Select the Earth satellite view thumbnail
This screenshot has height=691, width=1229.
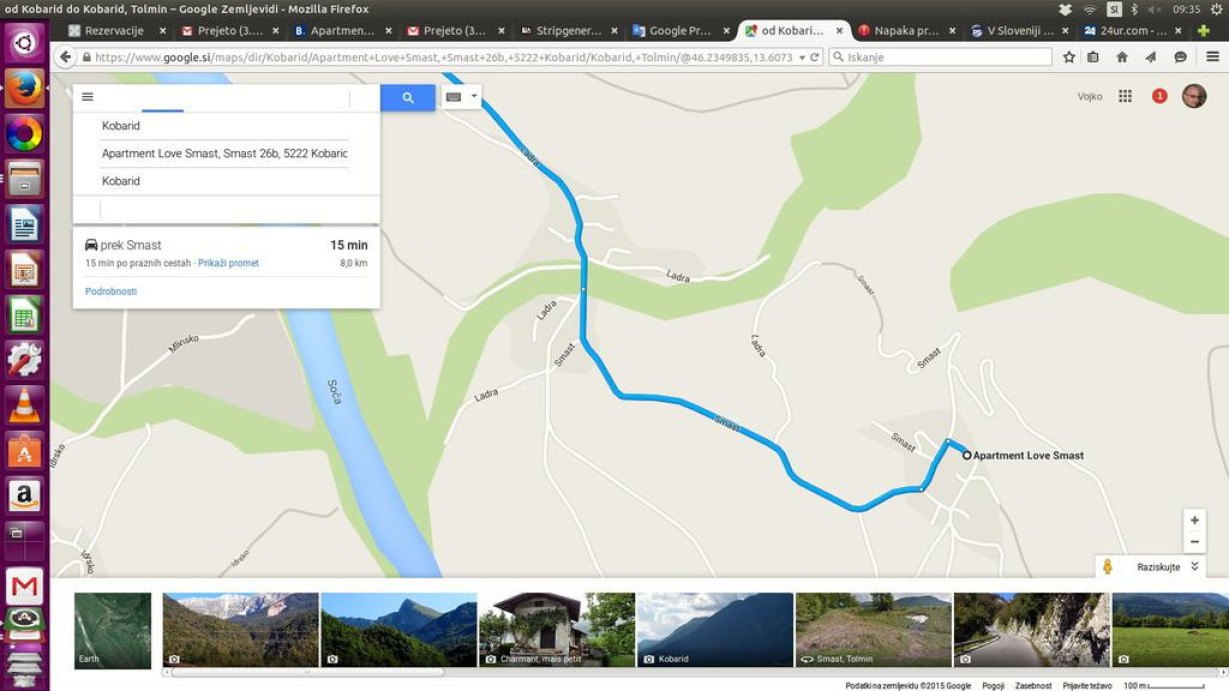(x=113, y=630)
